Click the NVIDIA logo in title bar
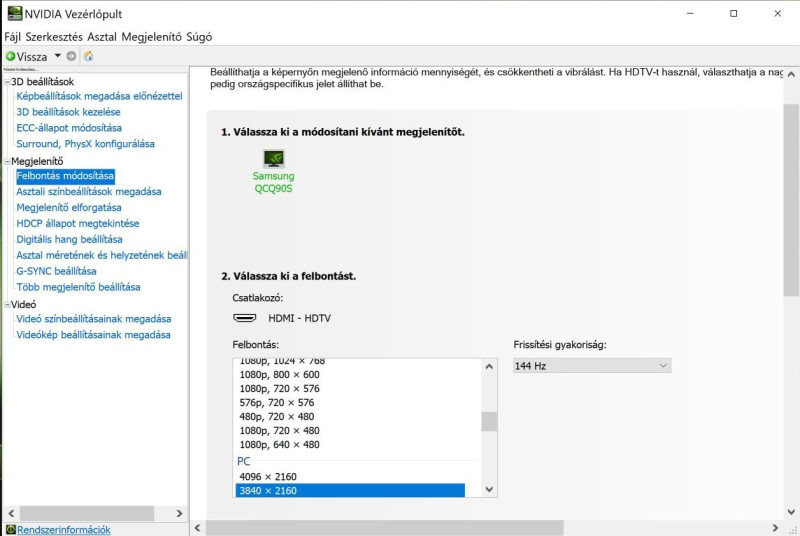Image resolution: width=800 pixels, height=536 pixels. [15, 13]
